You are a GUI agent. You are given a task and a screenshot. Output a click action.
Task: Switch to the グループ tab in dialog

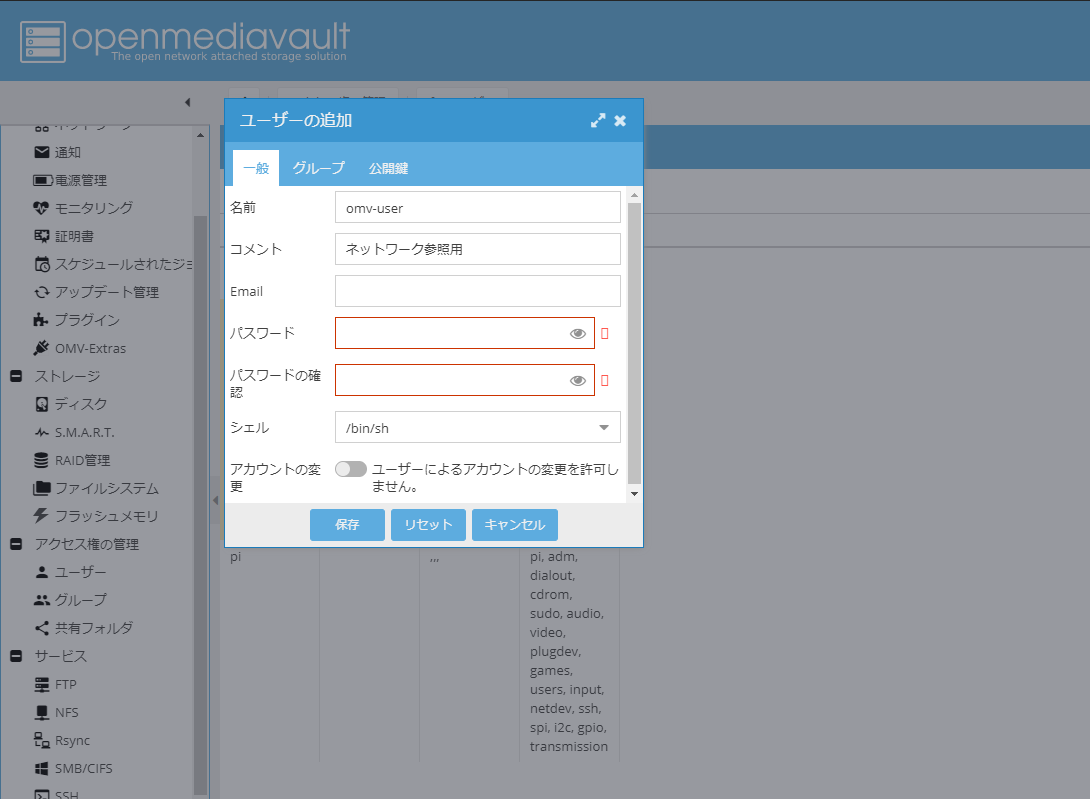318,168
